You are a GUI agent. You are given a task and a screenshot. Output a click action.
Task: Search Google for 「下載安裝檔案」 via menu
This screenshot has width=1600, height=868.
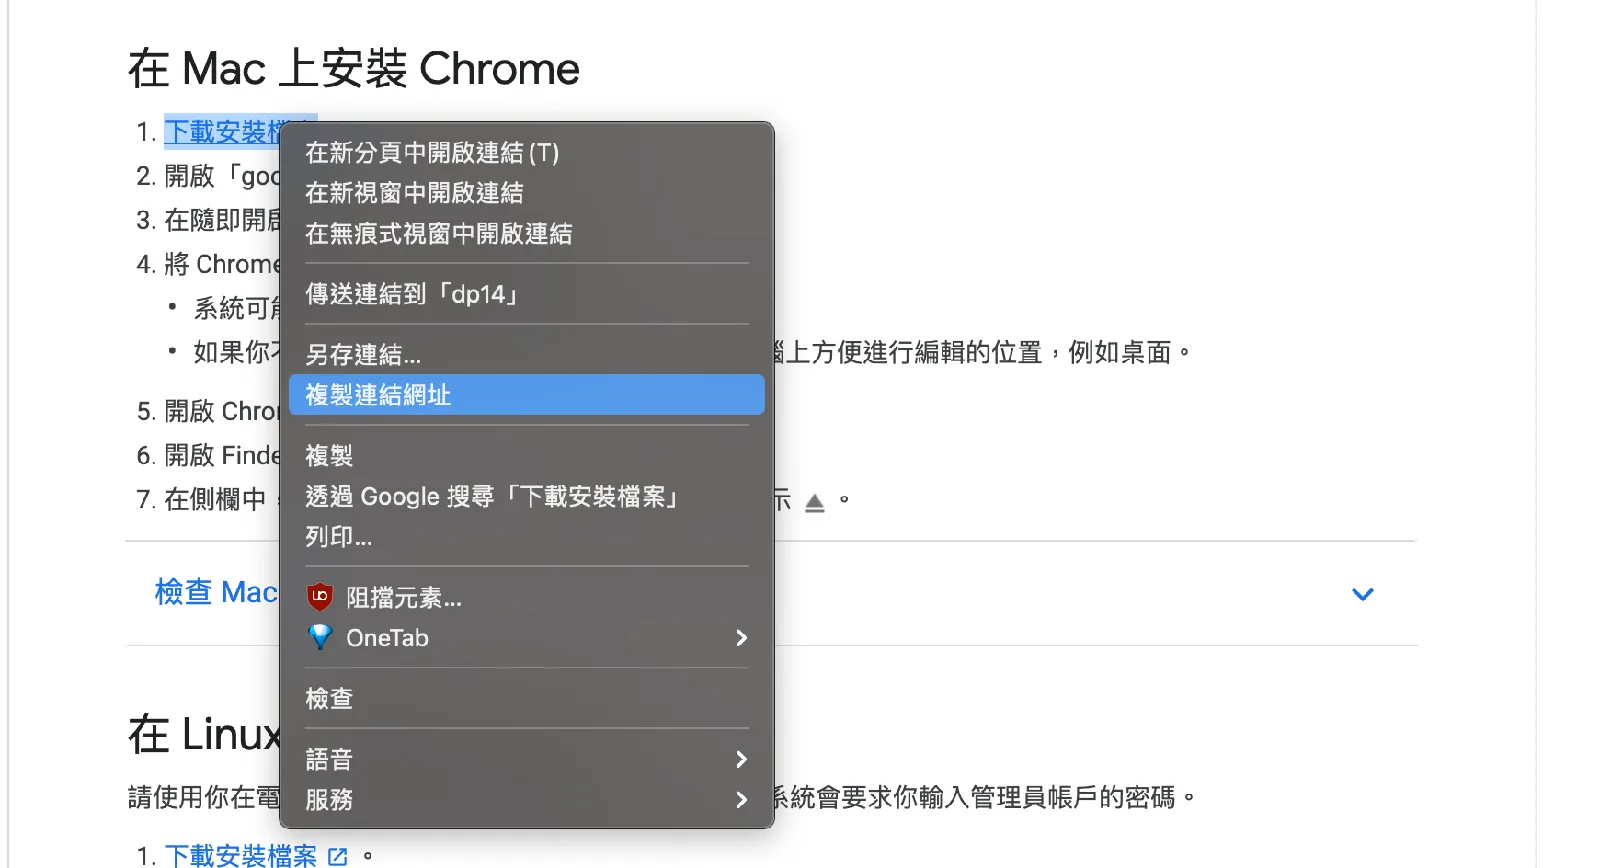(492, 497)
